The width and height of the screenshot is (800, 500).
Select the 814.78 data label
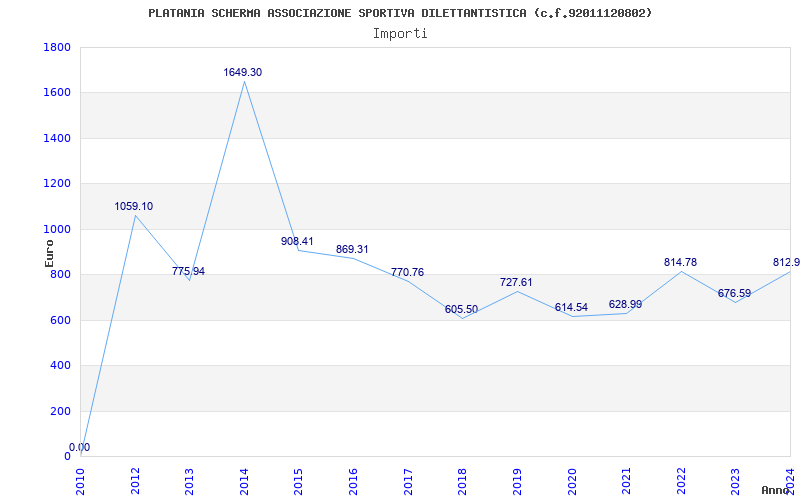[680, 262]
